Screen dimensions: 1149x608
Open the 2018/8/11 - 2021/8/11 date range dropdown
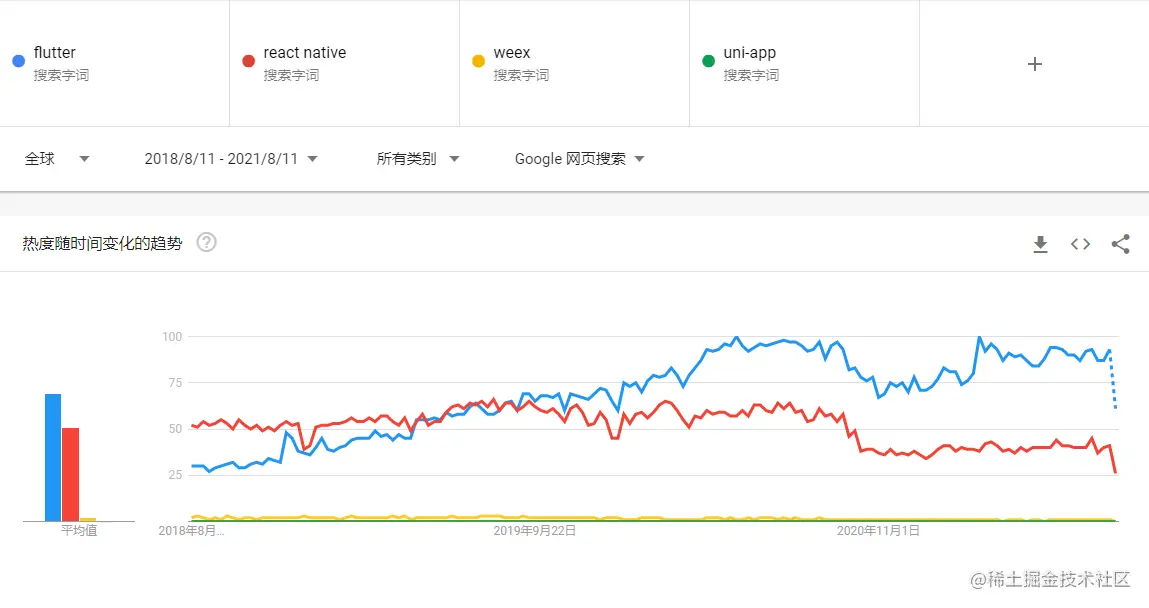click(231, 159)
